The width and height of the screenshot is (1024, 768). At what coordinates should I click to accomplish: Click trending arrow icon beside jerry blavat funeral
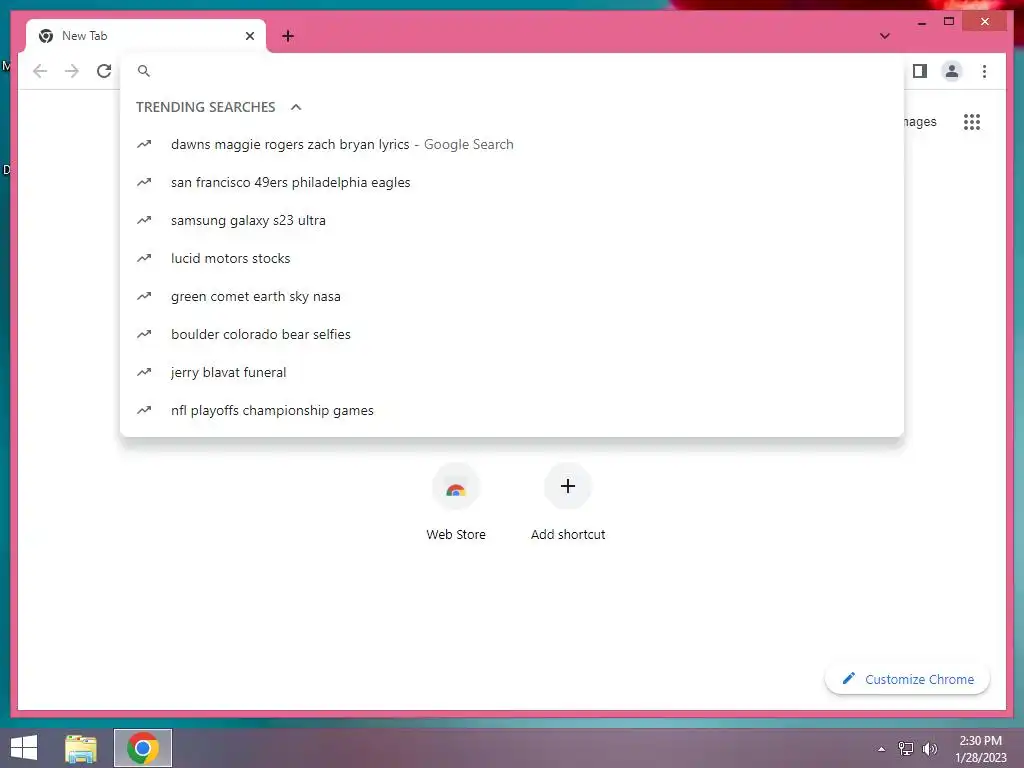[144, 372]
